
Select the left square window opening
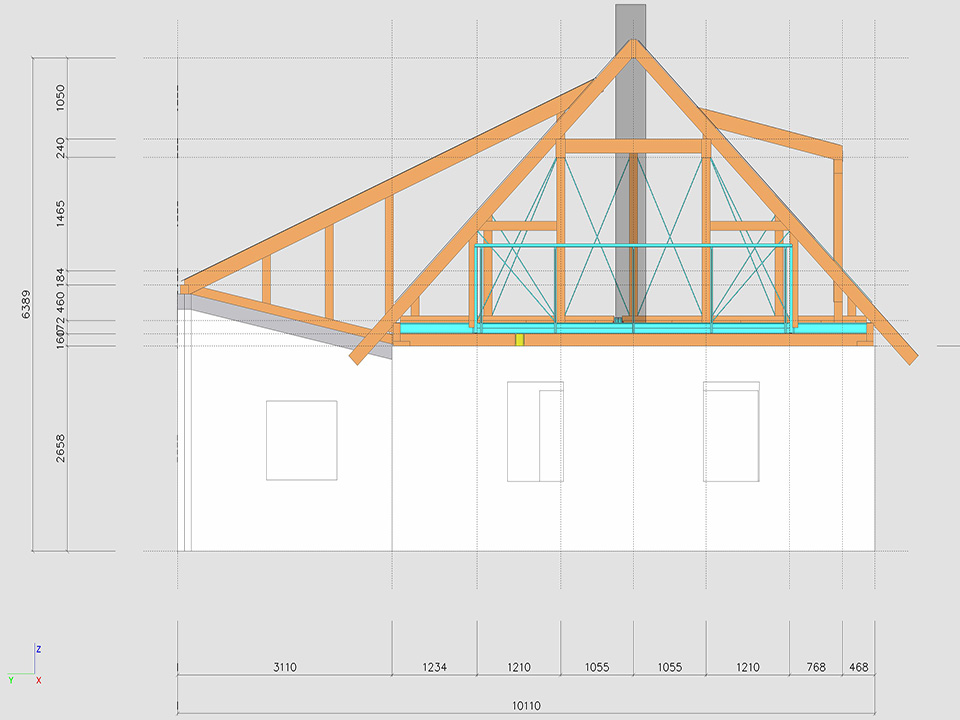(x=301, y=440)
